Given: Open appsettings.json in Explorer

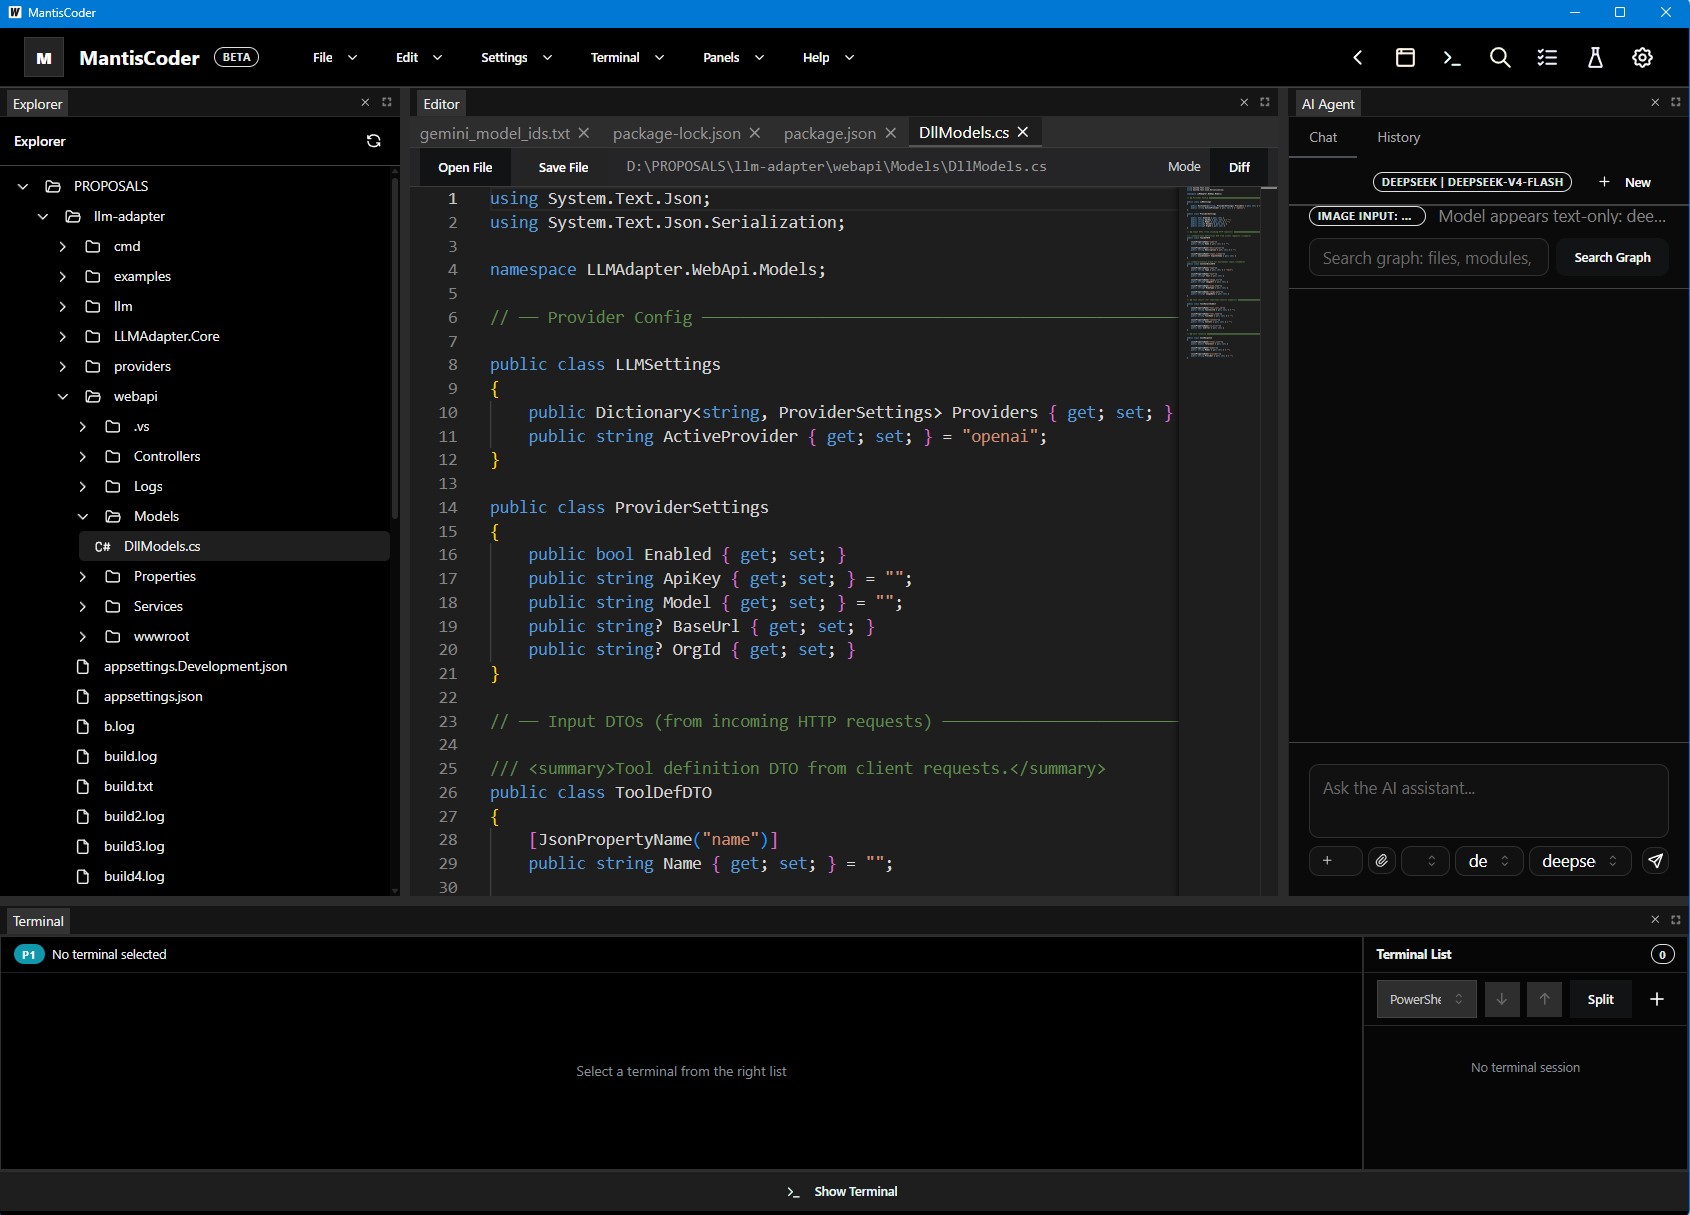Looking at the screenshot, I should pos(153,696).
